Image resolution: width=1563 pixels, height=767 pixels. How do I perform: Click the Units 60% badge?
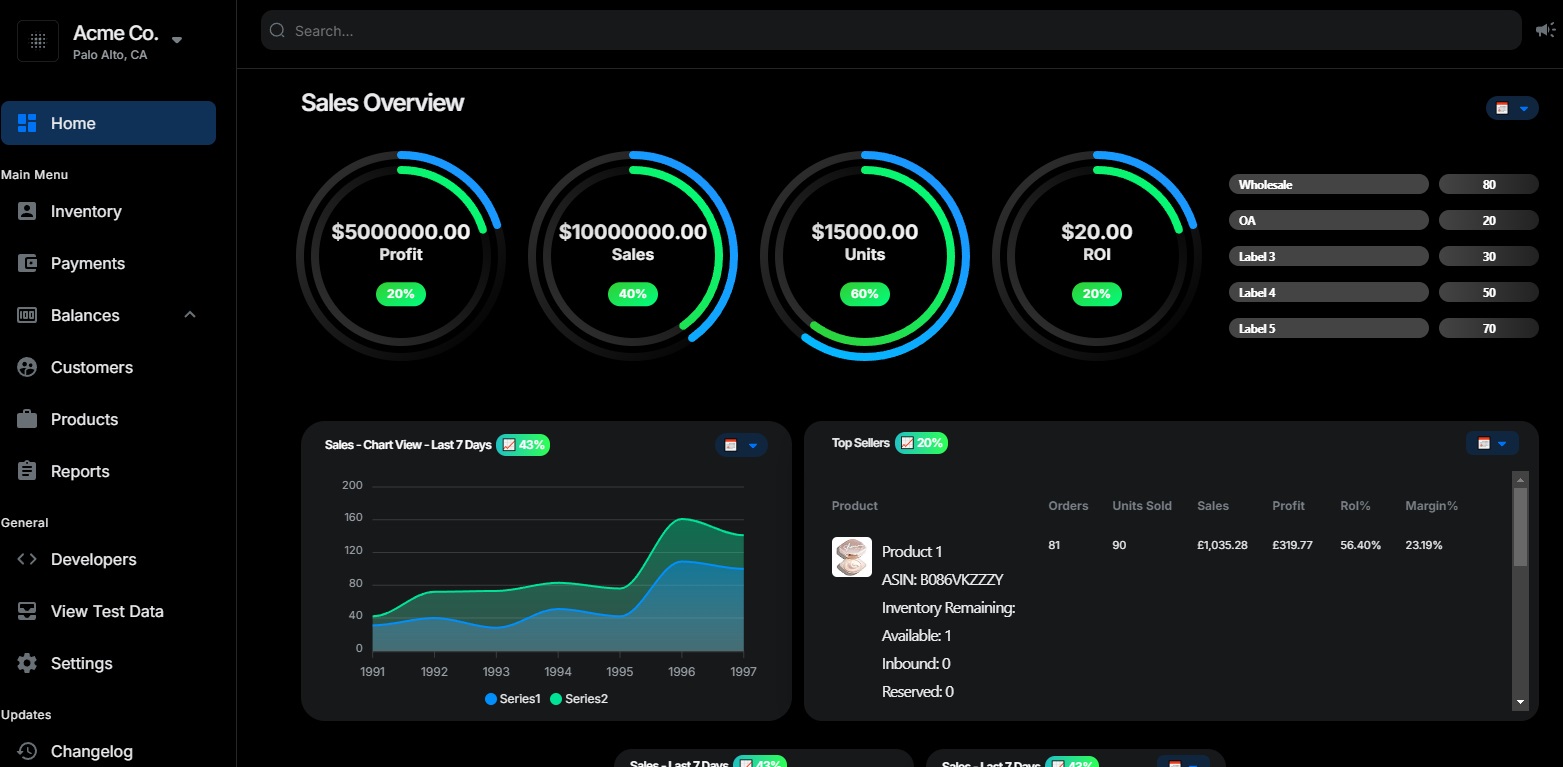pos(865,294)
